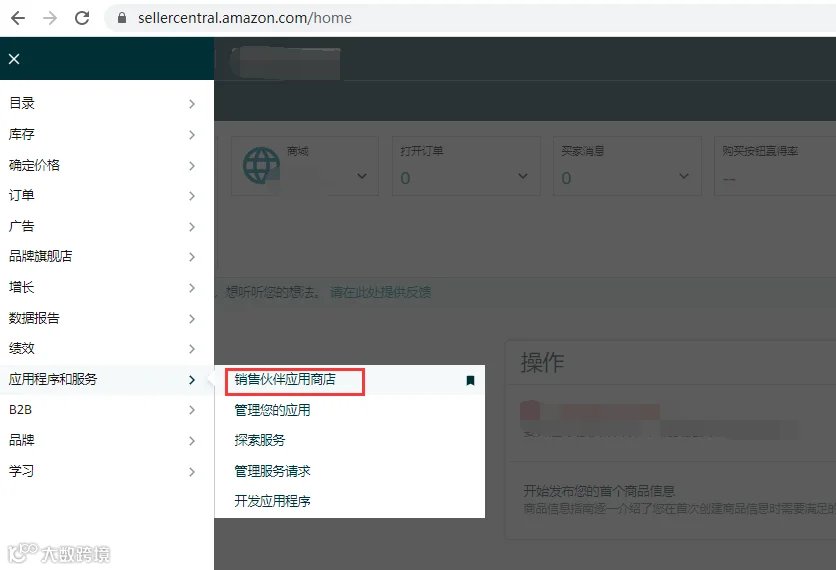Open the 买家消息 dropdown arrow
This screenshot has width=836, height=570.
pos(684,176)
